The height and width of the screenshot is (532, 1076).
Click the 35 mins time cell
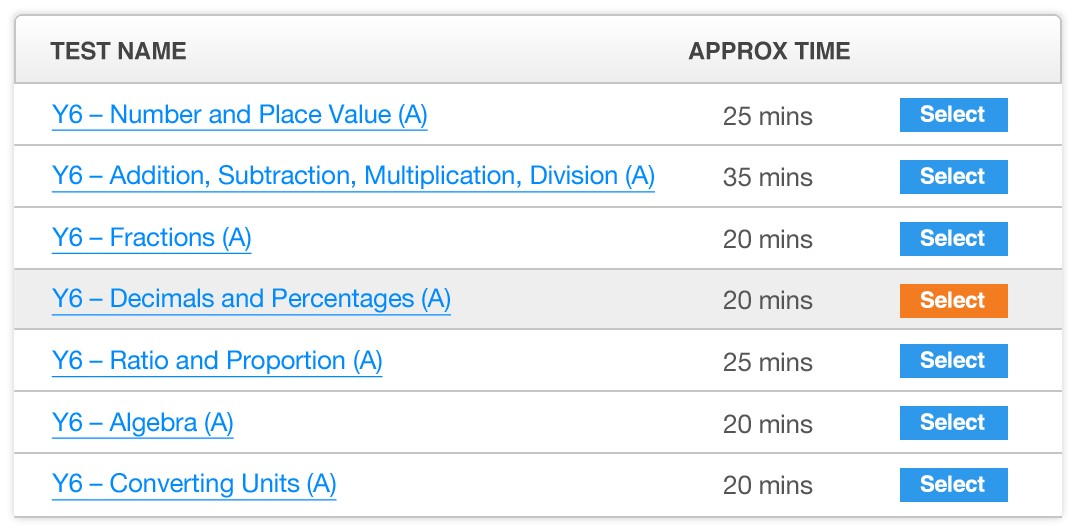[x=767, y=178]
